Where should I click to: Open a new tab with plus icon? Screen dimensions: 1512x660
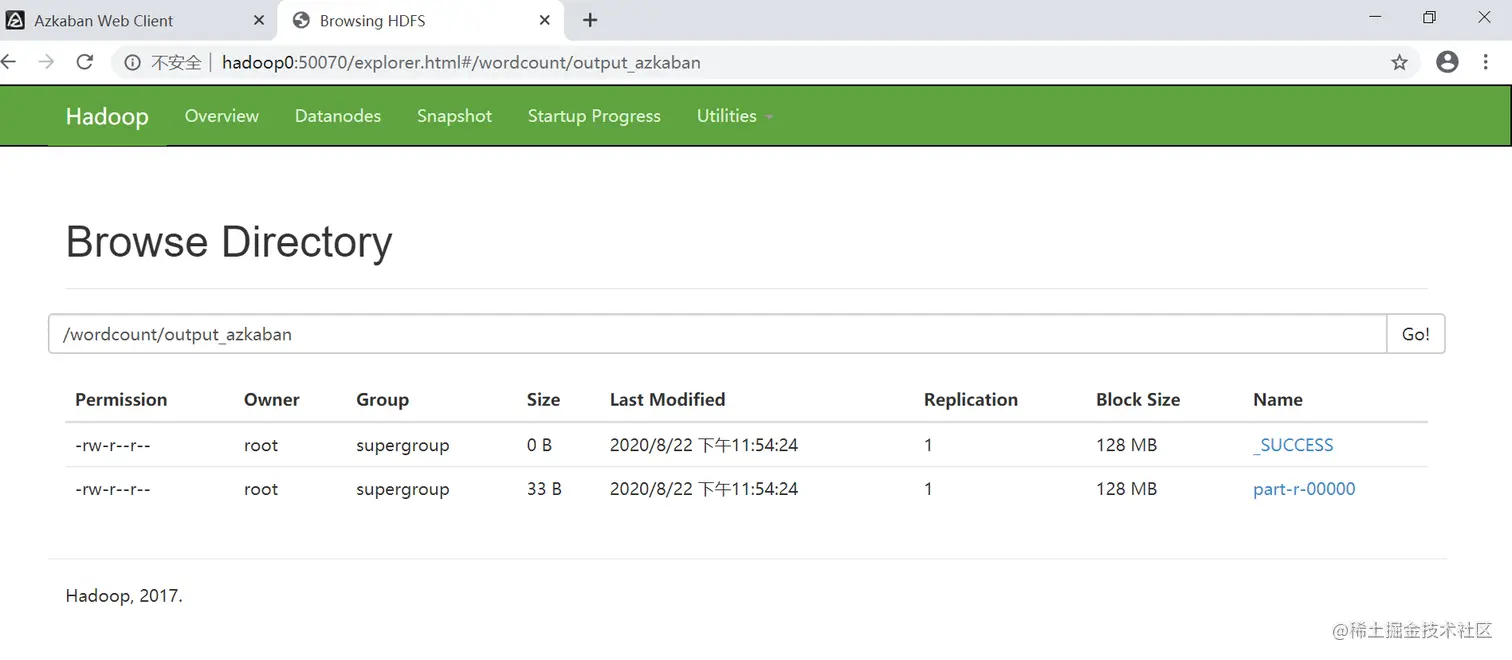[x=590, y=20]
